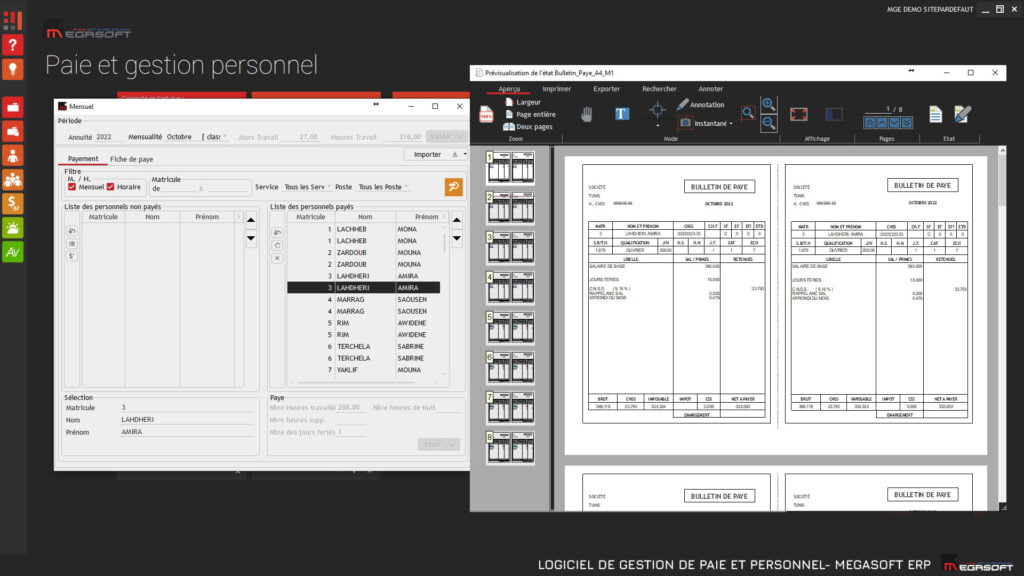The width and height of the screenshot is (1024, 576).
Task: Open the Annoter ribbon tab
Action: point(711,89)
